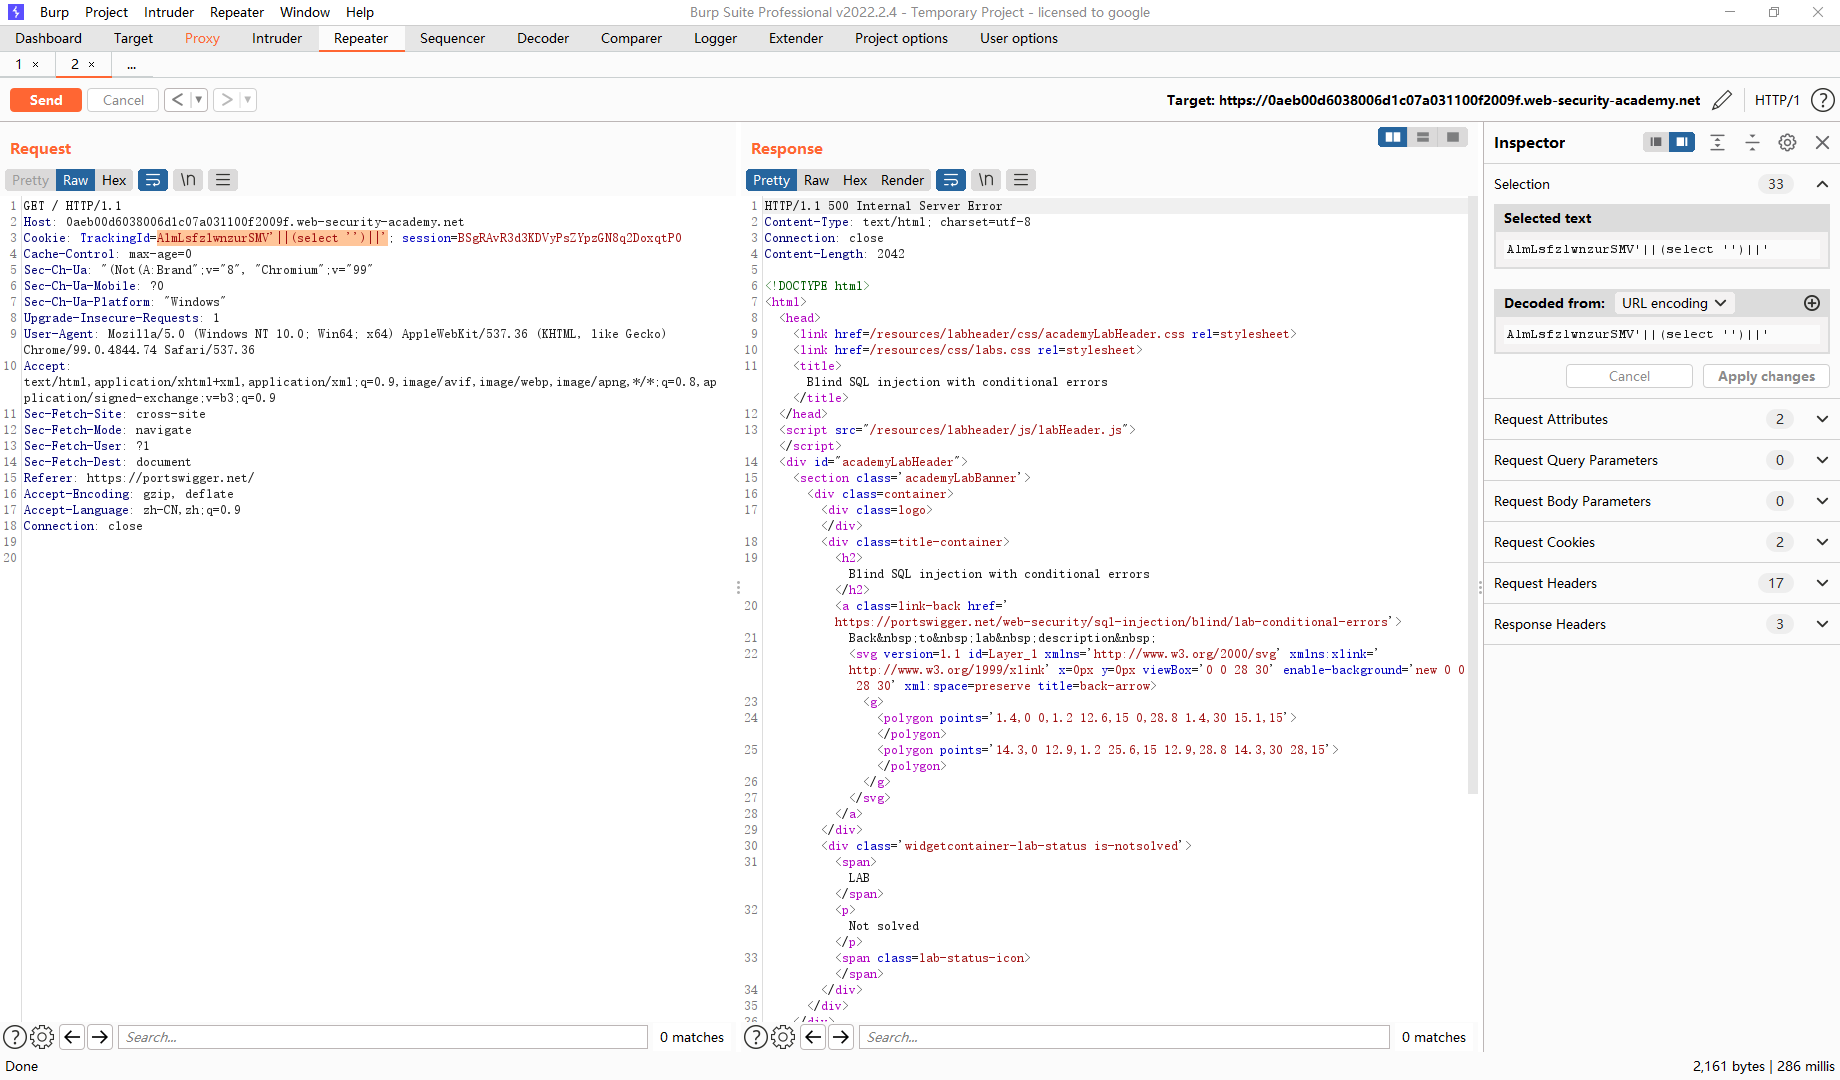
Task: Show non-printable chars in Request
Action: click(x=188, y=180)
